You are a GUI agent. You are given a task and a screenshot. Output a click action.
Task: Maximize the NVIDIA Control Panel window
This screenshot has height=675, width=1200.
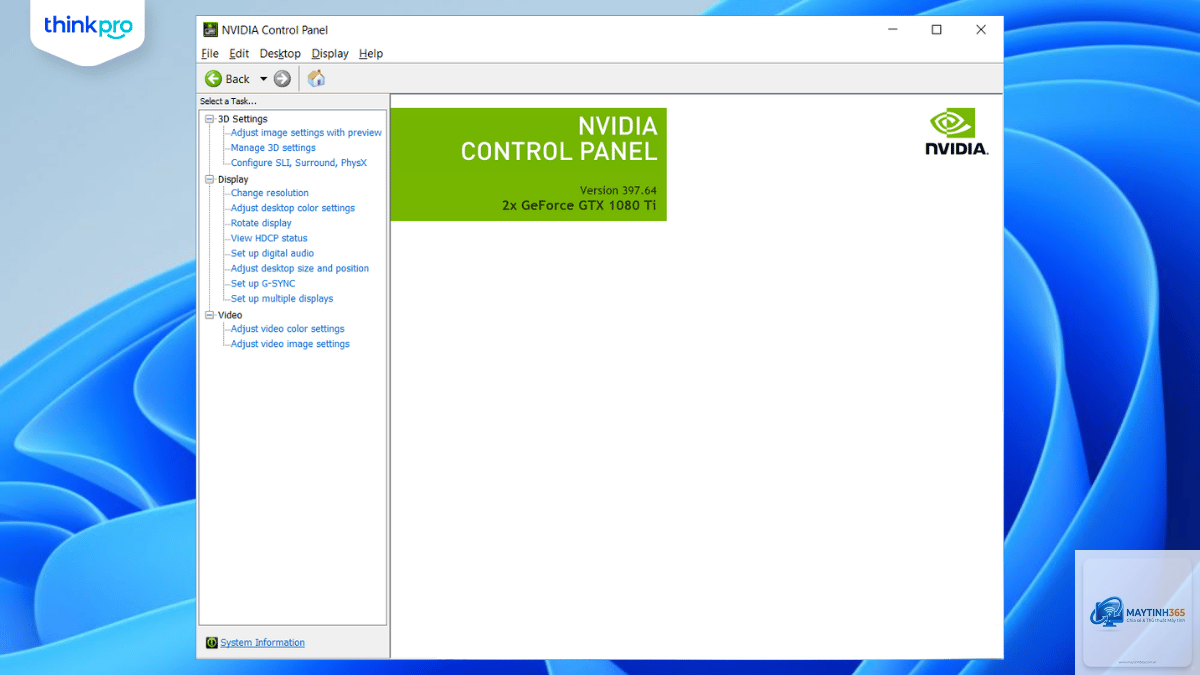point(936,30)
